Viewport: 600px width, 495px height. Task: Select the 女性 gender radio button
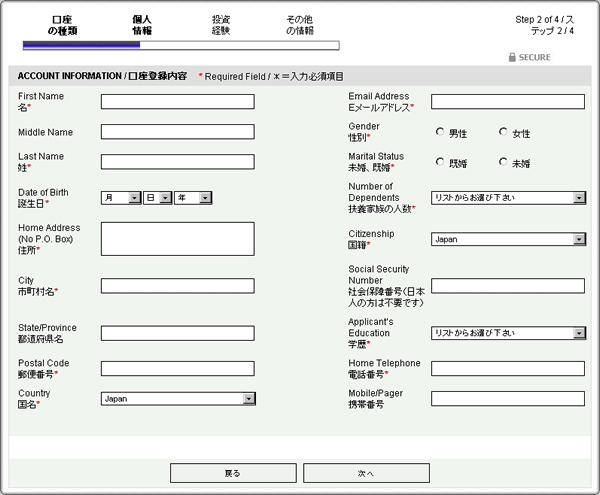click(x=503, y=132)
